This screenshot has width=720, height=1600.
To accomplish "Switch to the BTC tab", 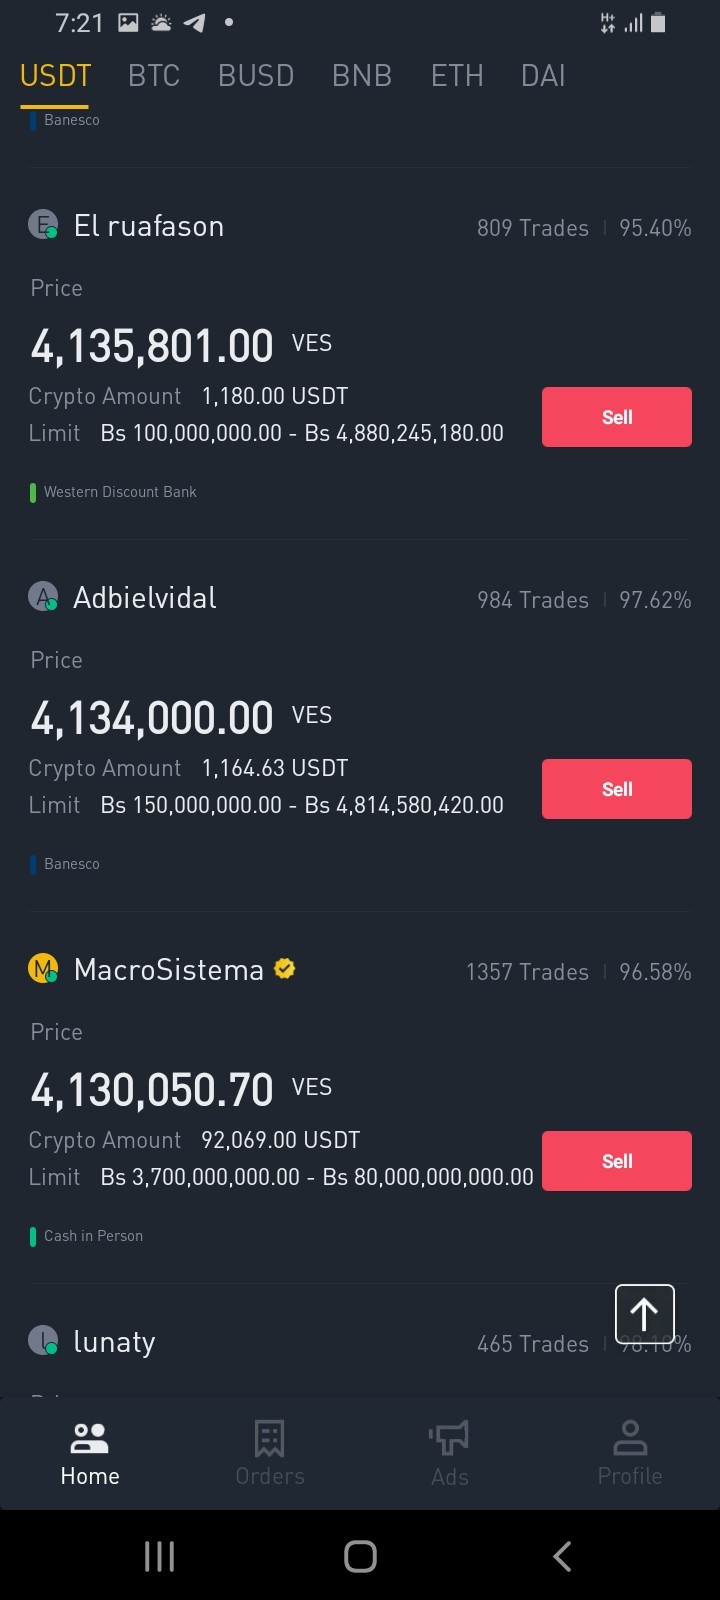I will point(154,76).
